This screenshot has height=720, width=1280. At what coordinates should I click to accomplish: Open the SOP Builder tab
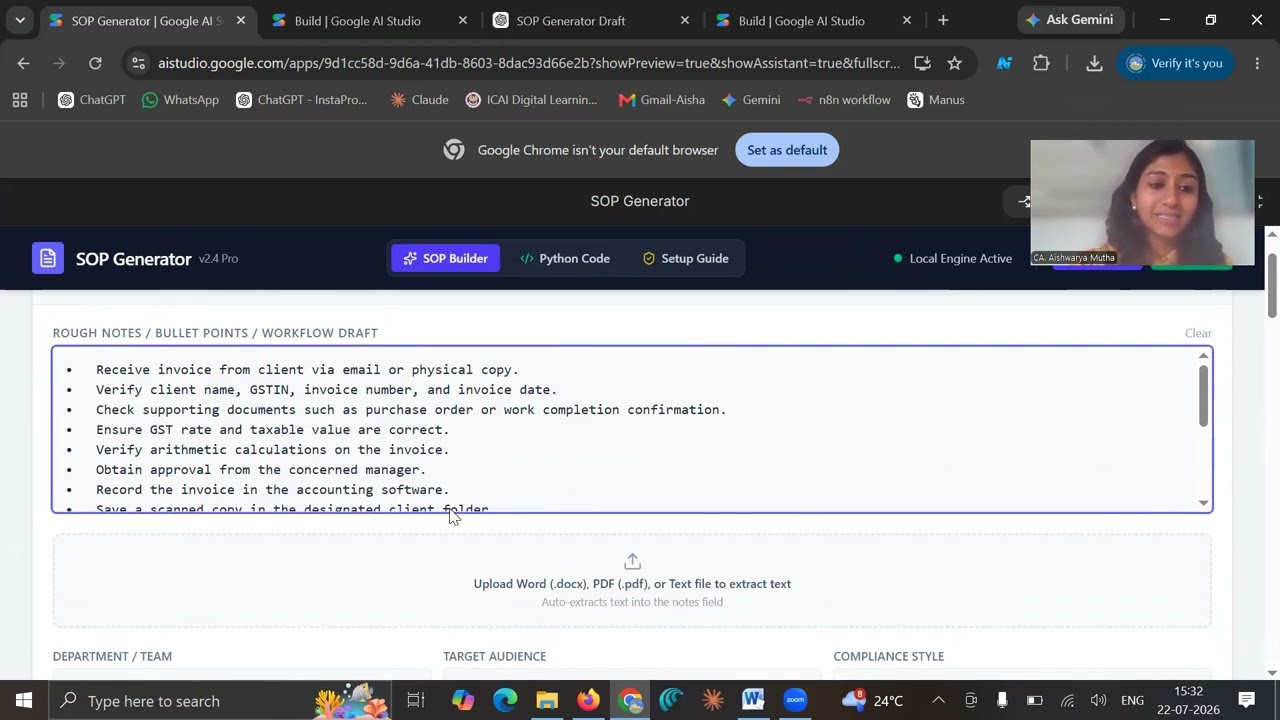coord(445,258)
